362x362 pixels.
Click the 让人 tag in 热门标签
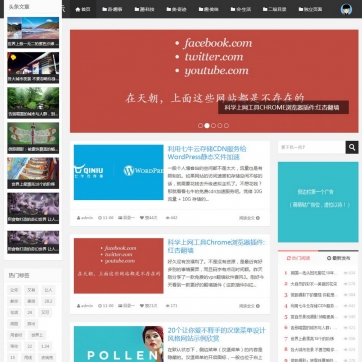pos(48,290)
